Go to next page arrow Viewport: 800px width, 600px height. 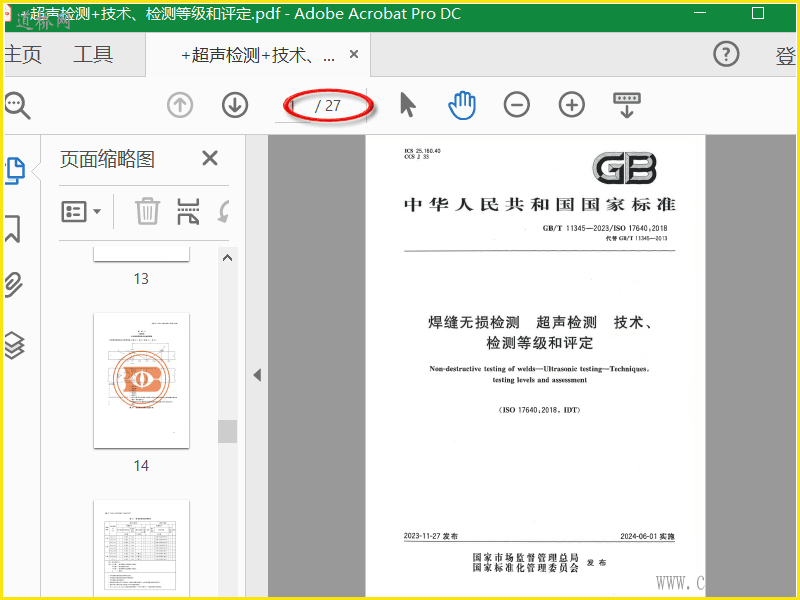point(235,106)
